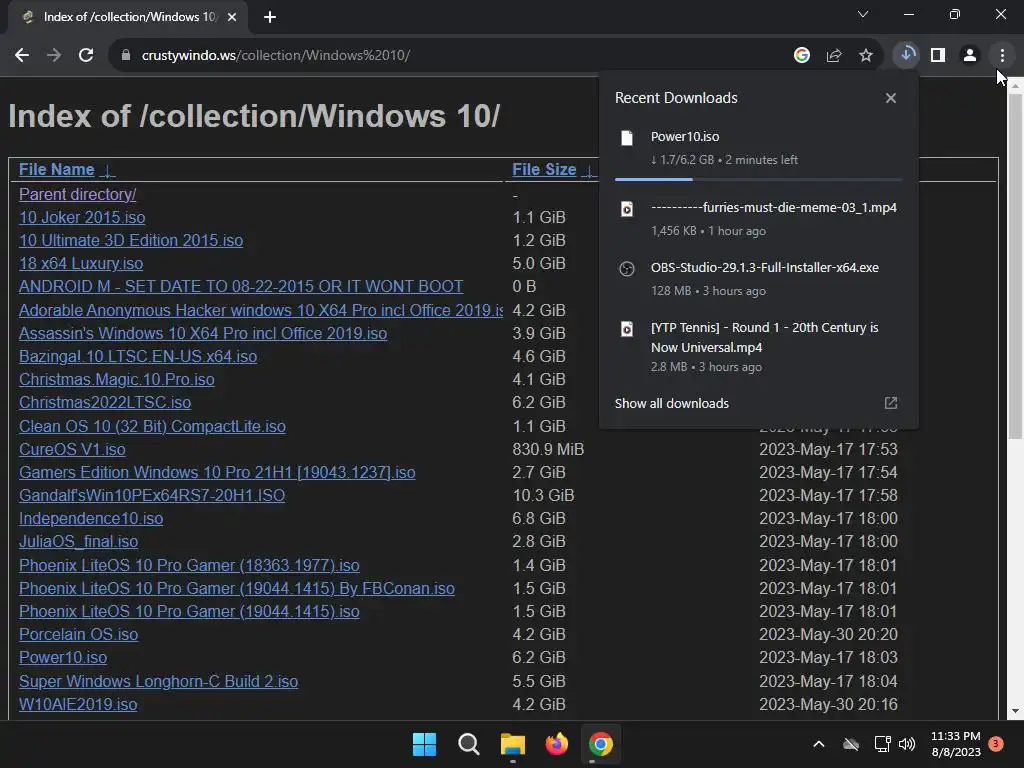This screenshot has width=1024, height=768.
Task: Bookmark this page with the star
Action: tap(865, 56)
